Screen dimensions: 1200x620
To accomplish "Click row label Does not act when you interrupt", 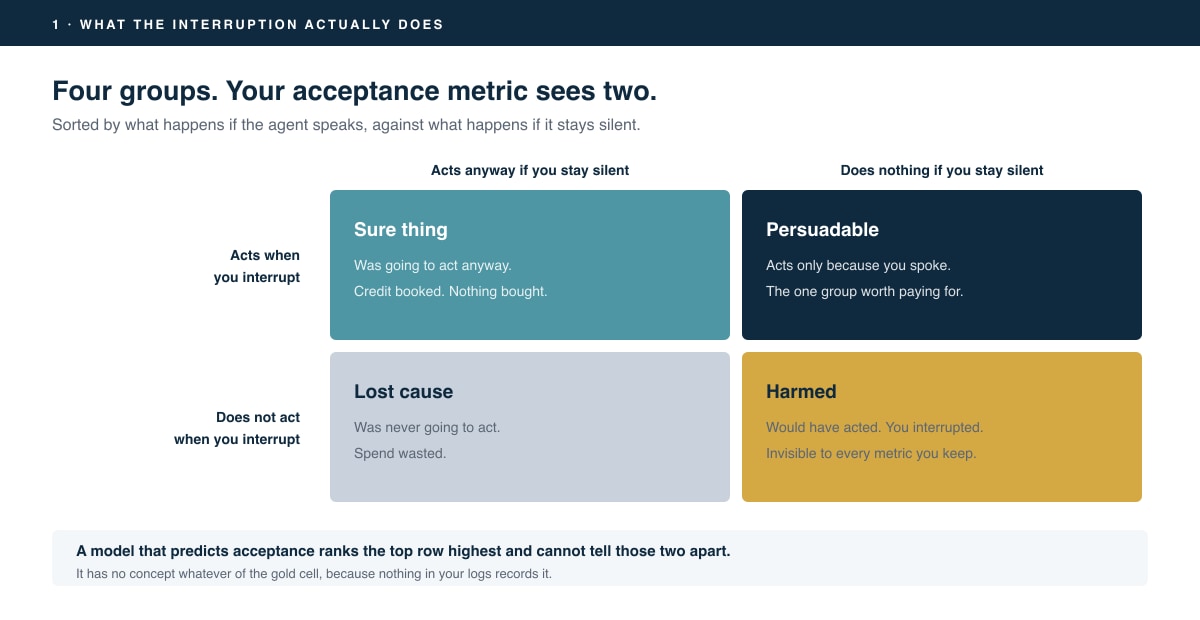I will [237, 428].
